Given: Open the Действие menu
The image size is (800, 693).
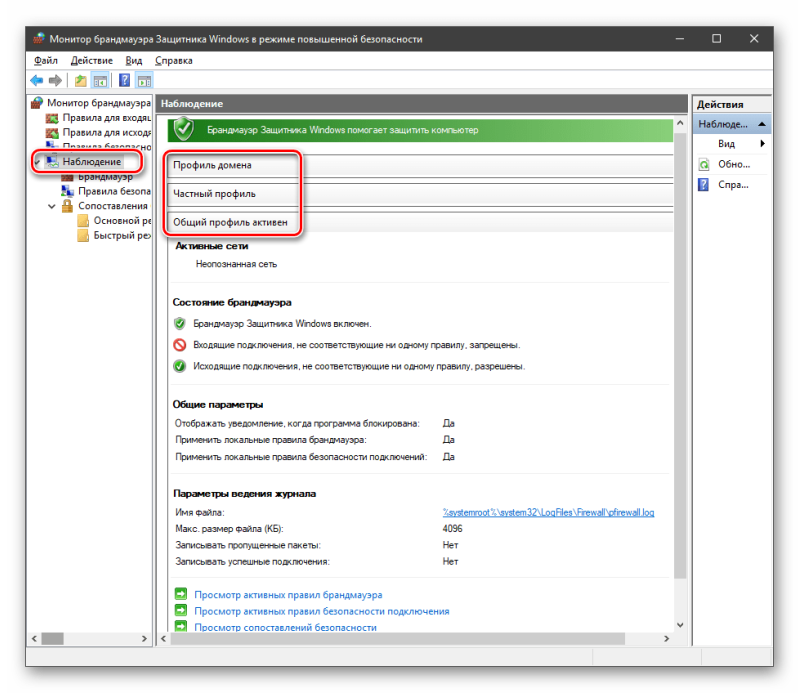Looking at the screenshot, I should coord(91,60).
